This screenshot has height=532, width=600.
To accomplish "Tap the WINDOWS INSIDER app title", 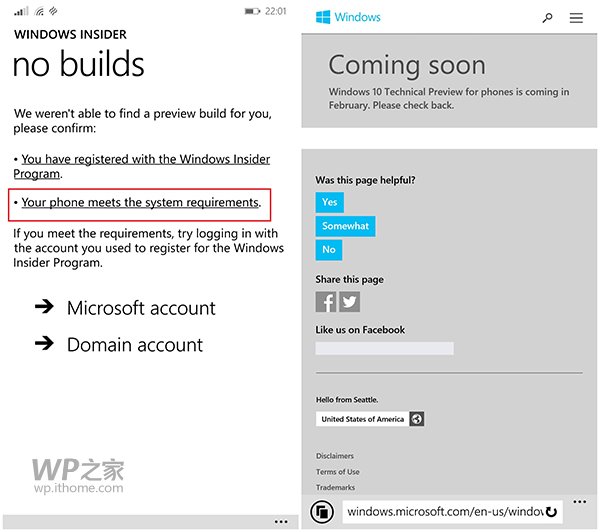I will point(70,34).
